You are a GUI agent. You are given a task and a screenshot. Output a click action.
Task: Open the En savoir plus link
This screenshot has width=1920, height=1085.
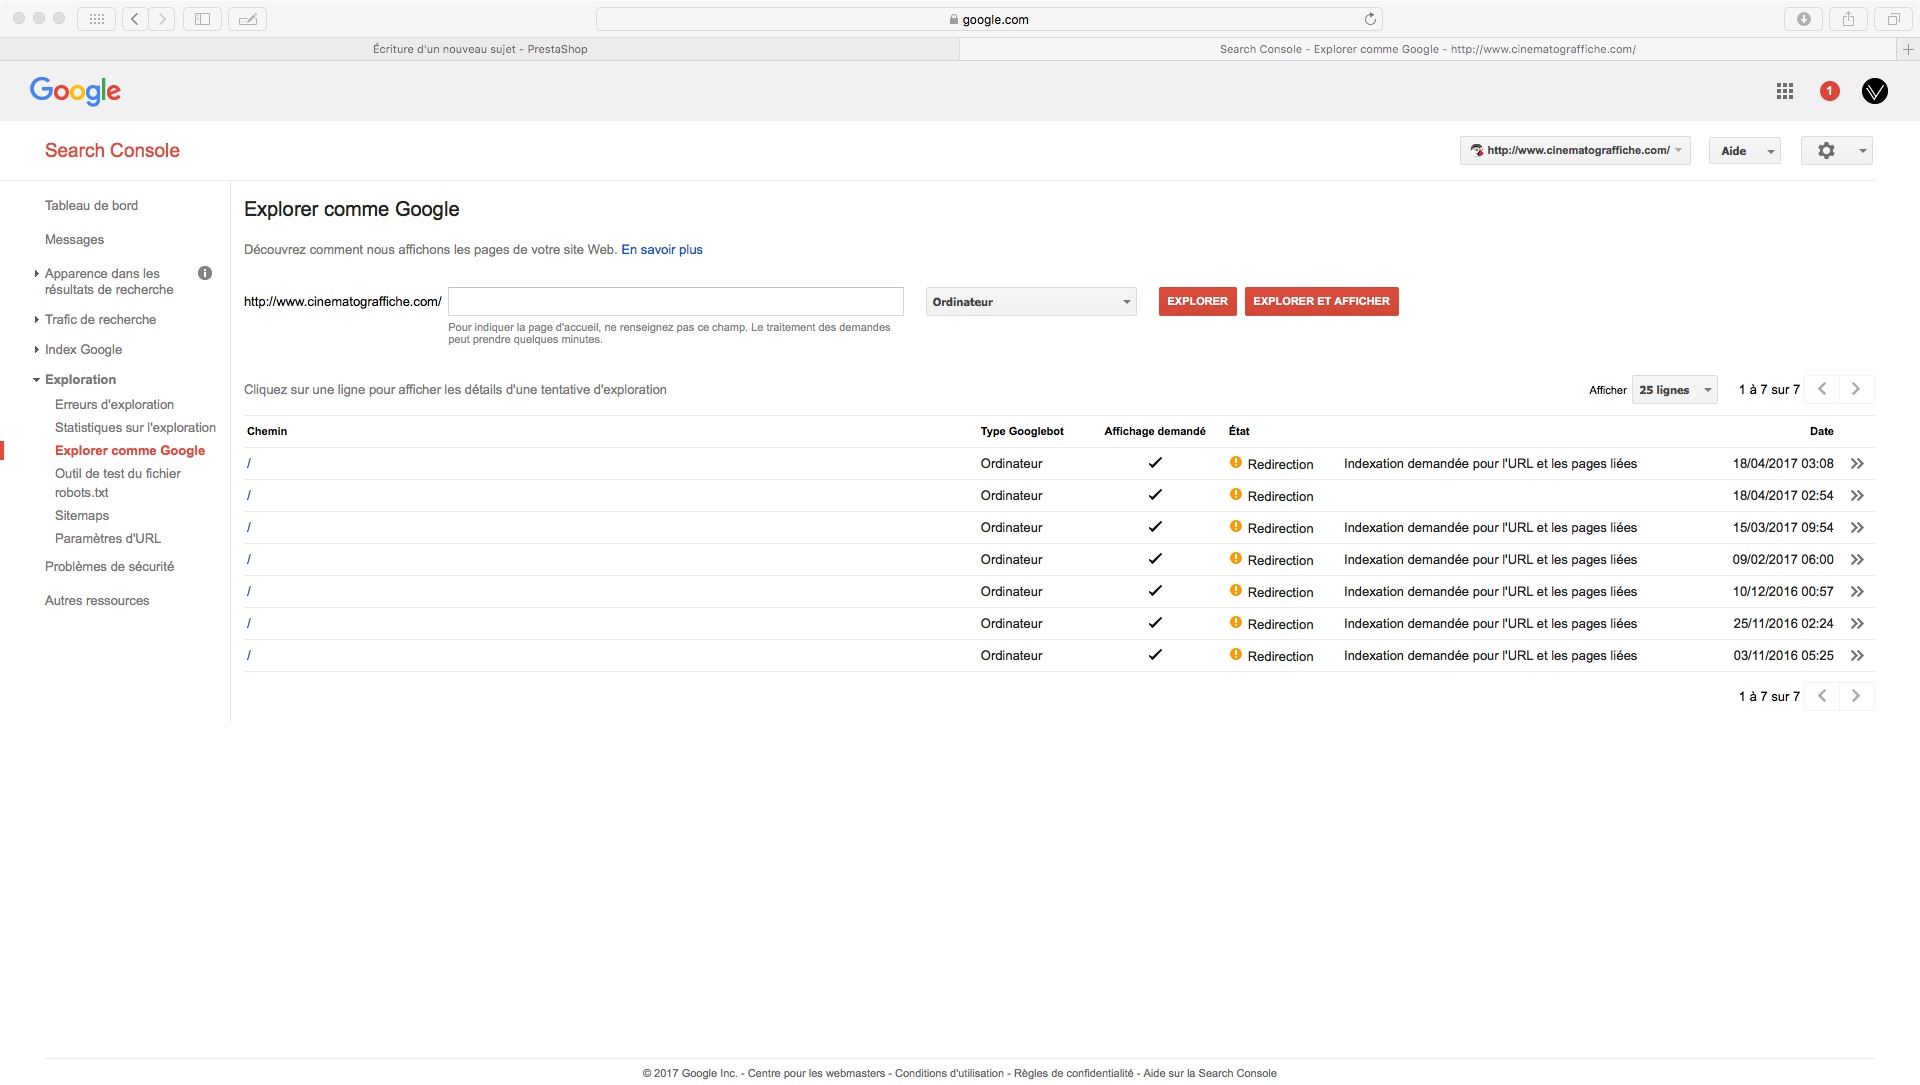pos(662,250)
